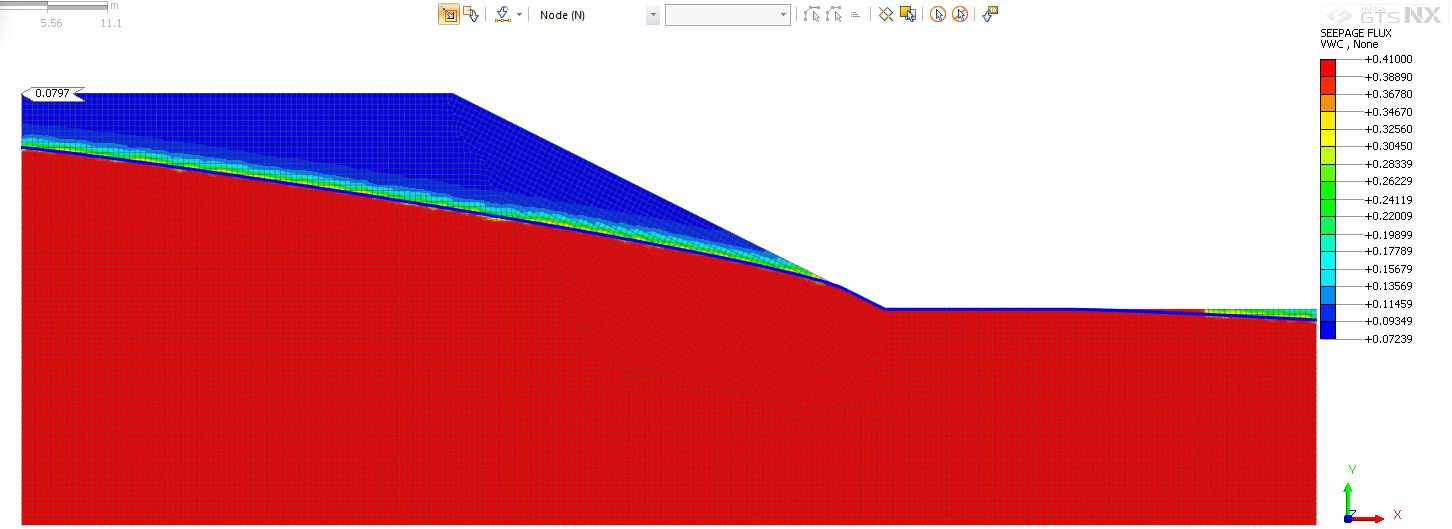1452x529 pixels.
Task: Toggle the first orange circled cursor icon
Action: (938, 15)
